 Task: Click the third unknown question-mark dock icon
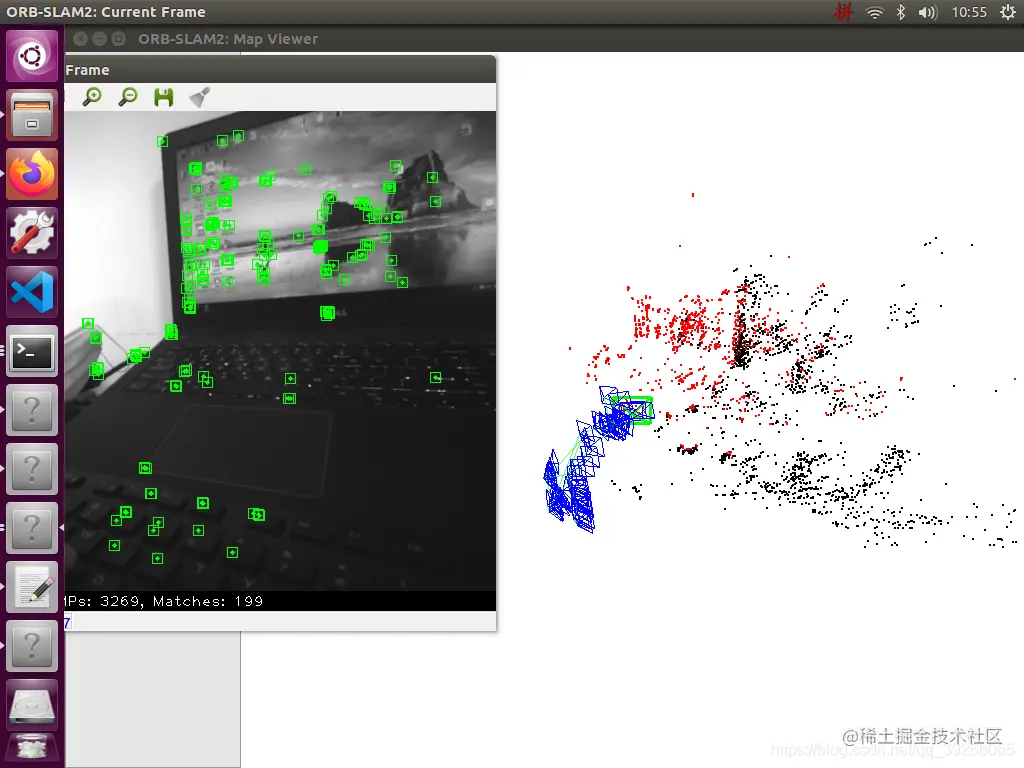(32, 528)
